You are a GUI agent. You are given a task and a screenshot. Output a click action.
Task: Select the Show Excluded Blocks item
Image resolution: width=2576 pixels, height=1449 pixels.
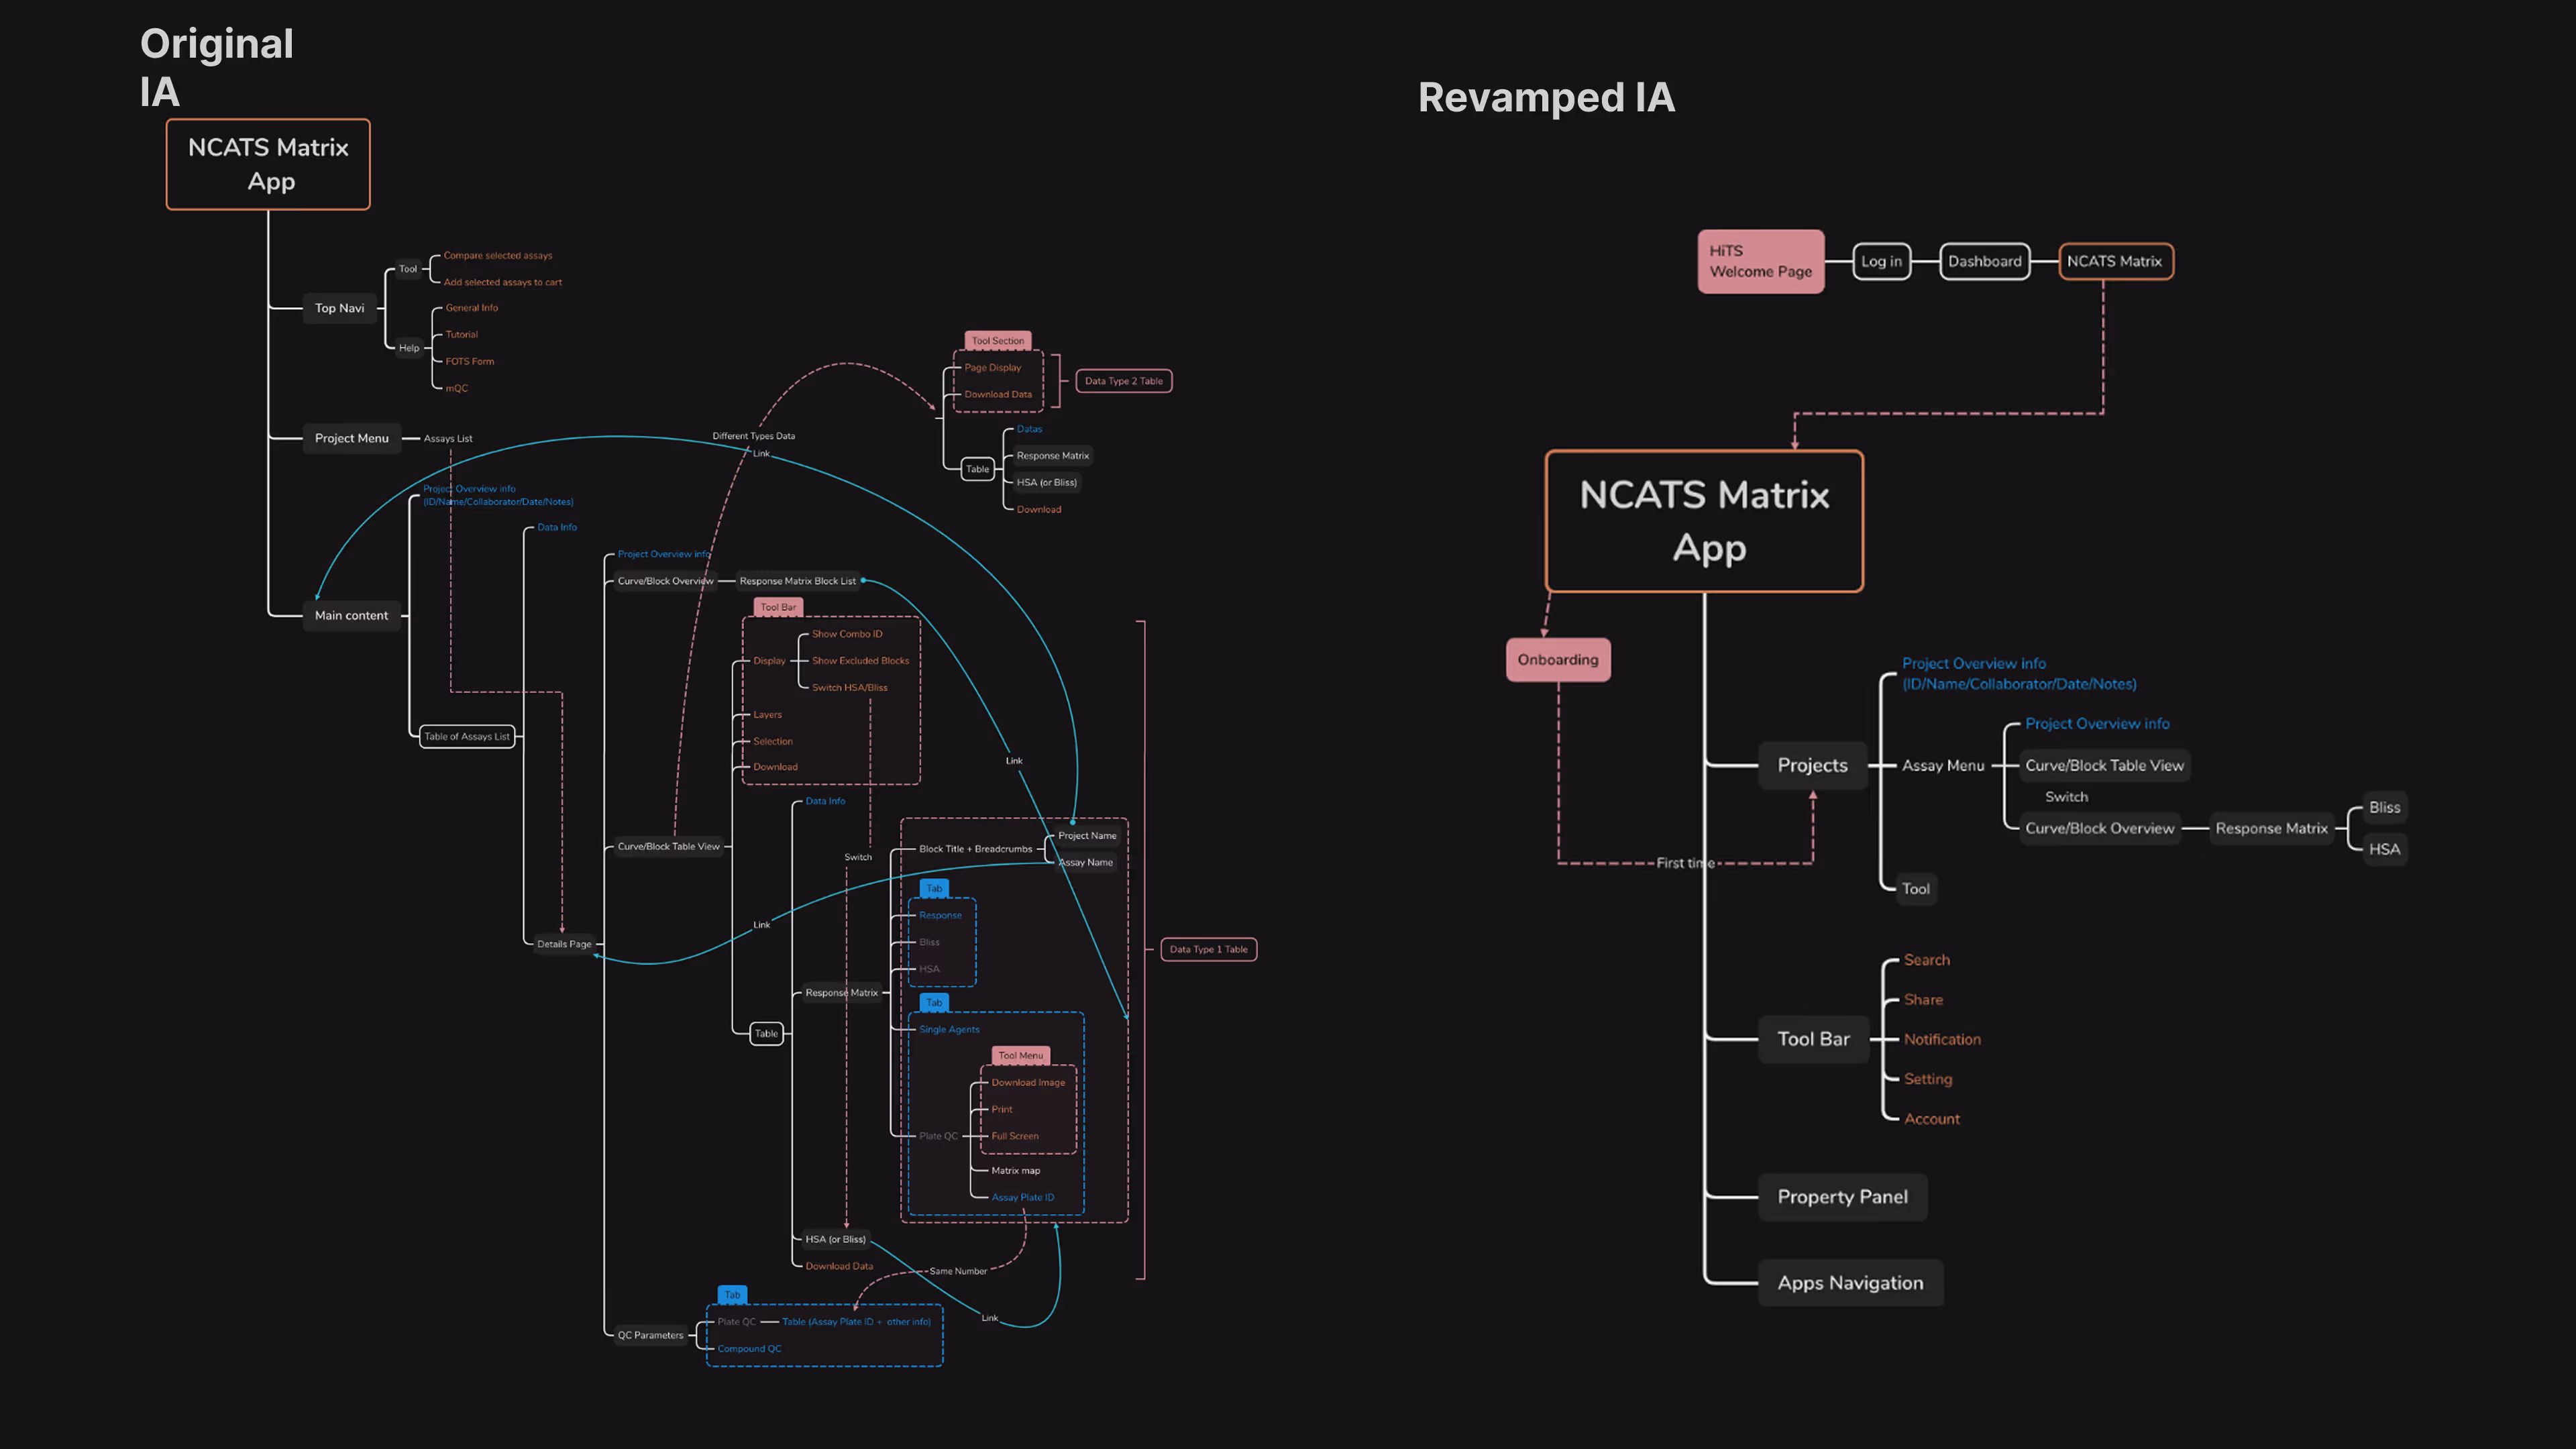pyautogui.click(x=860, y=661)
